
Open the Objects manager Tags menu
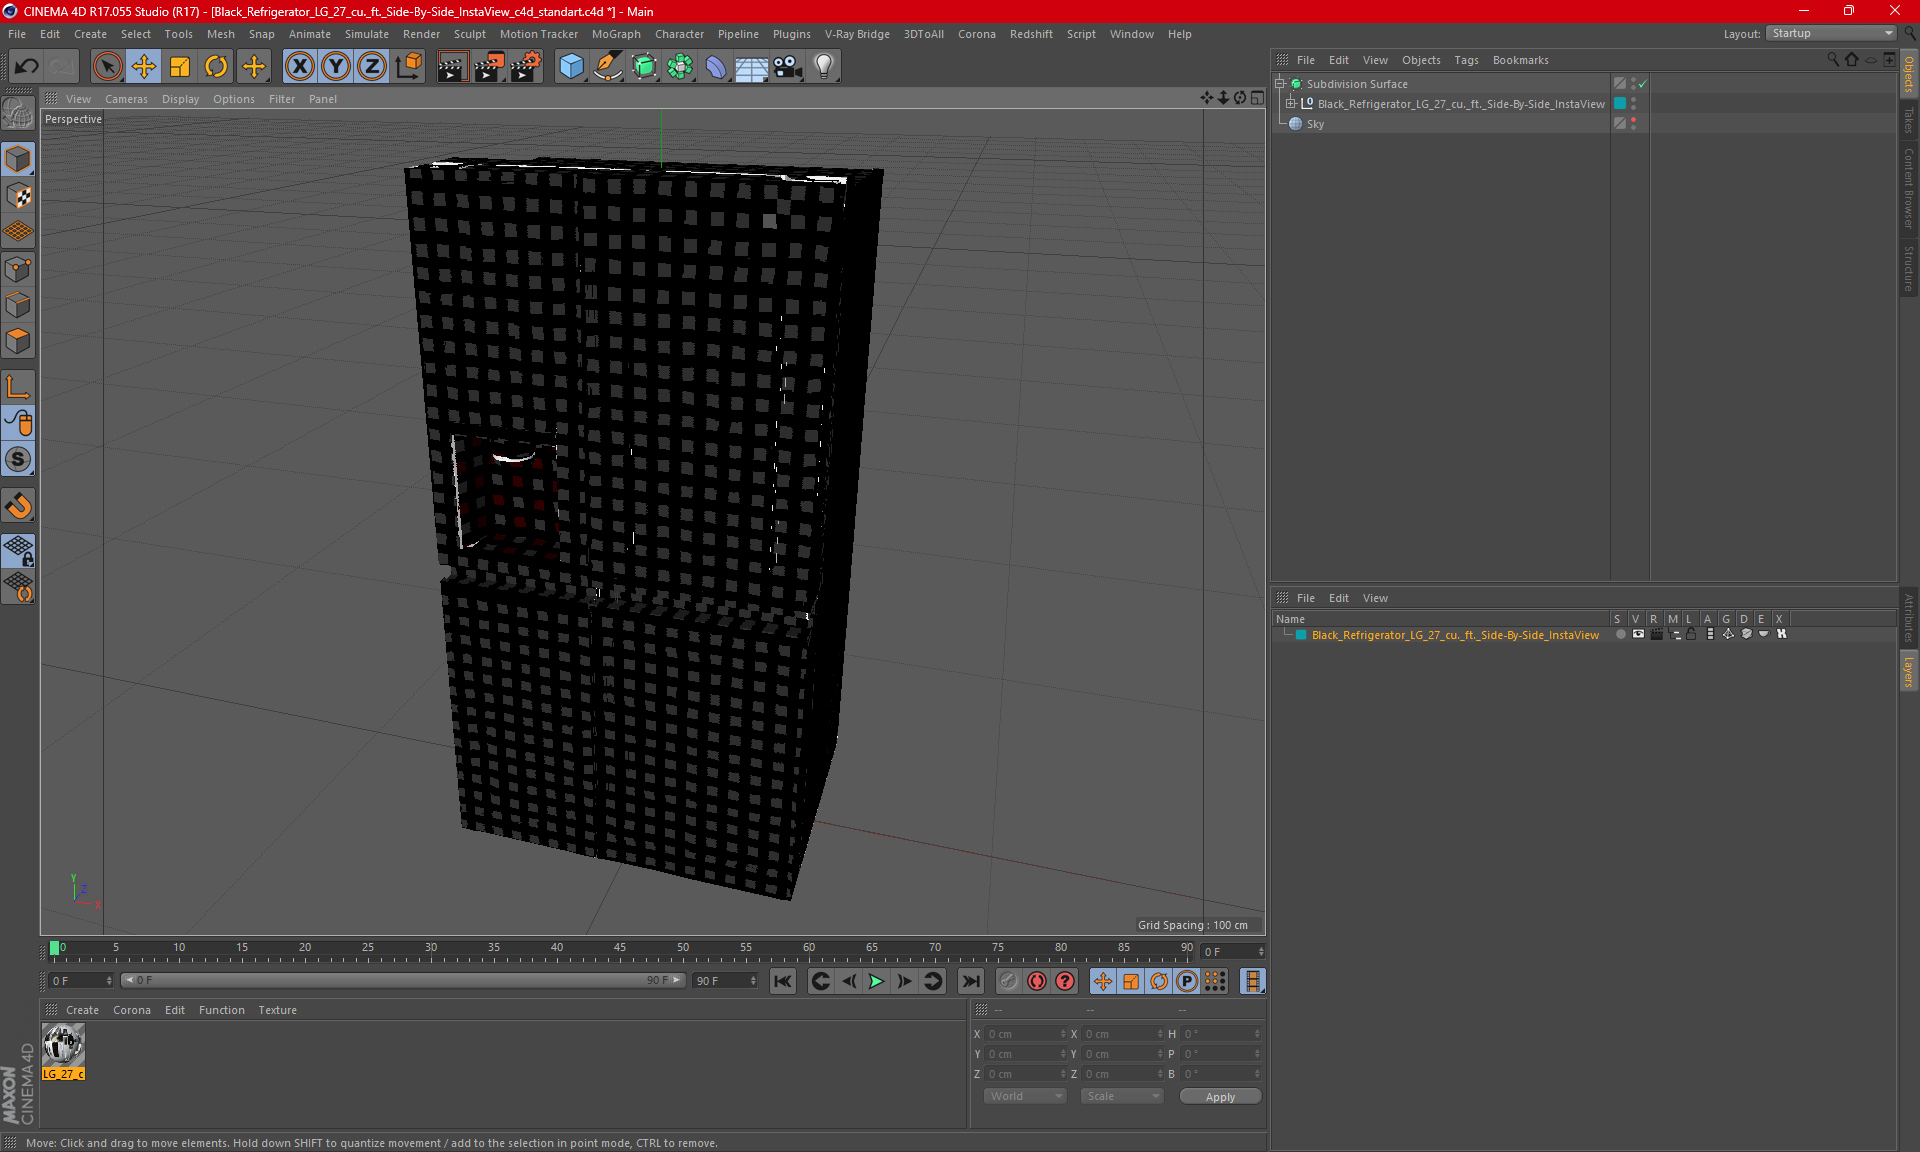click(x=1466, y=60)
